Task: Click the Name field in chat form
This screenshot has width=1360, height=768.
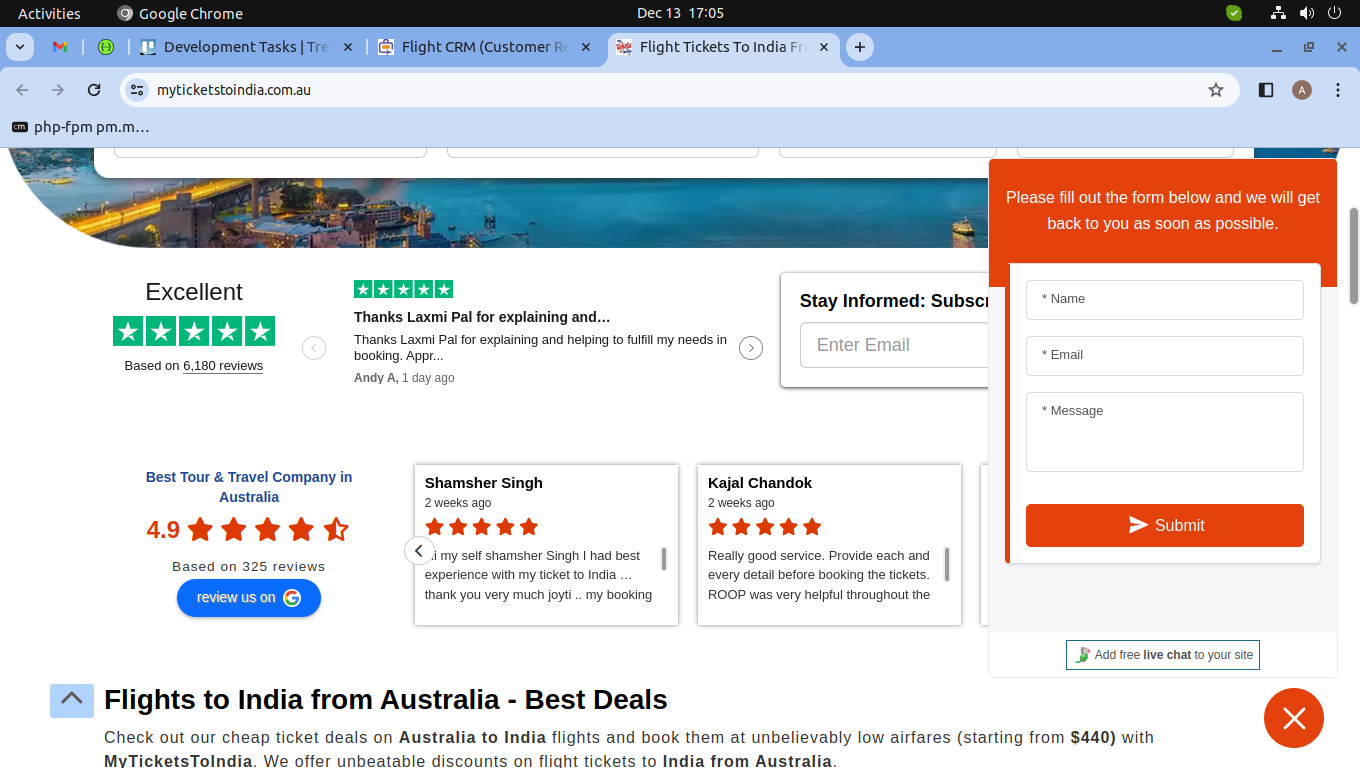Action: 1165,300
